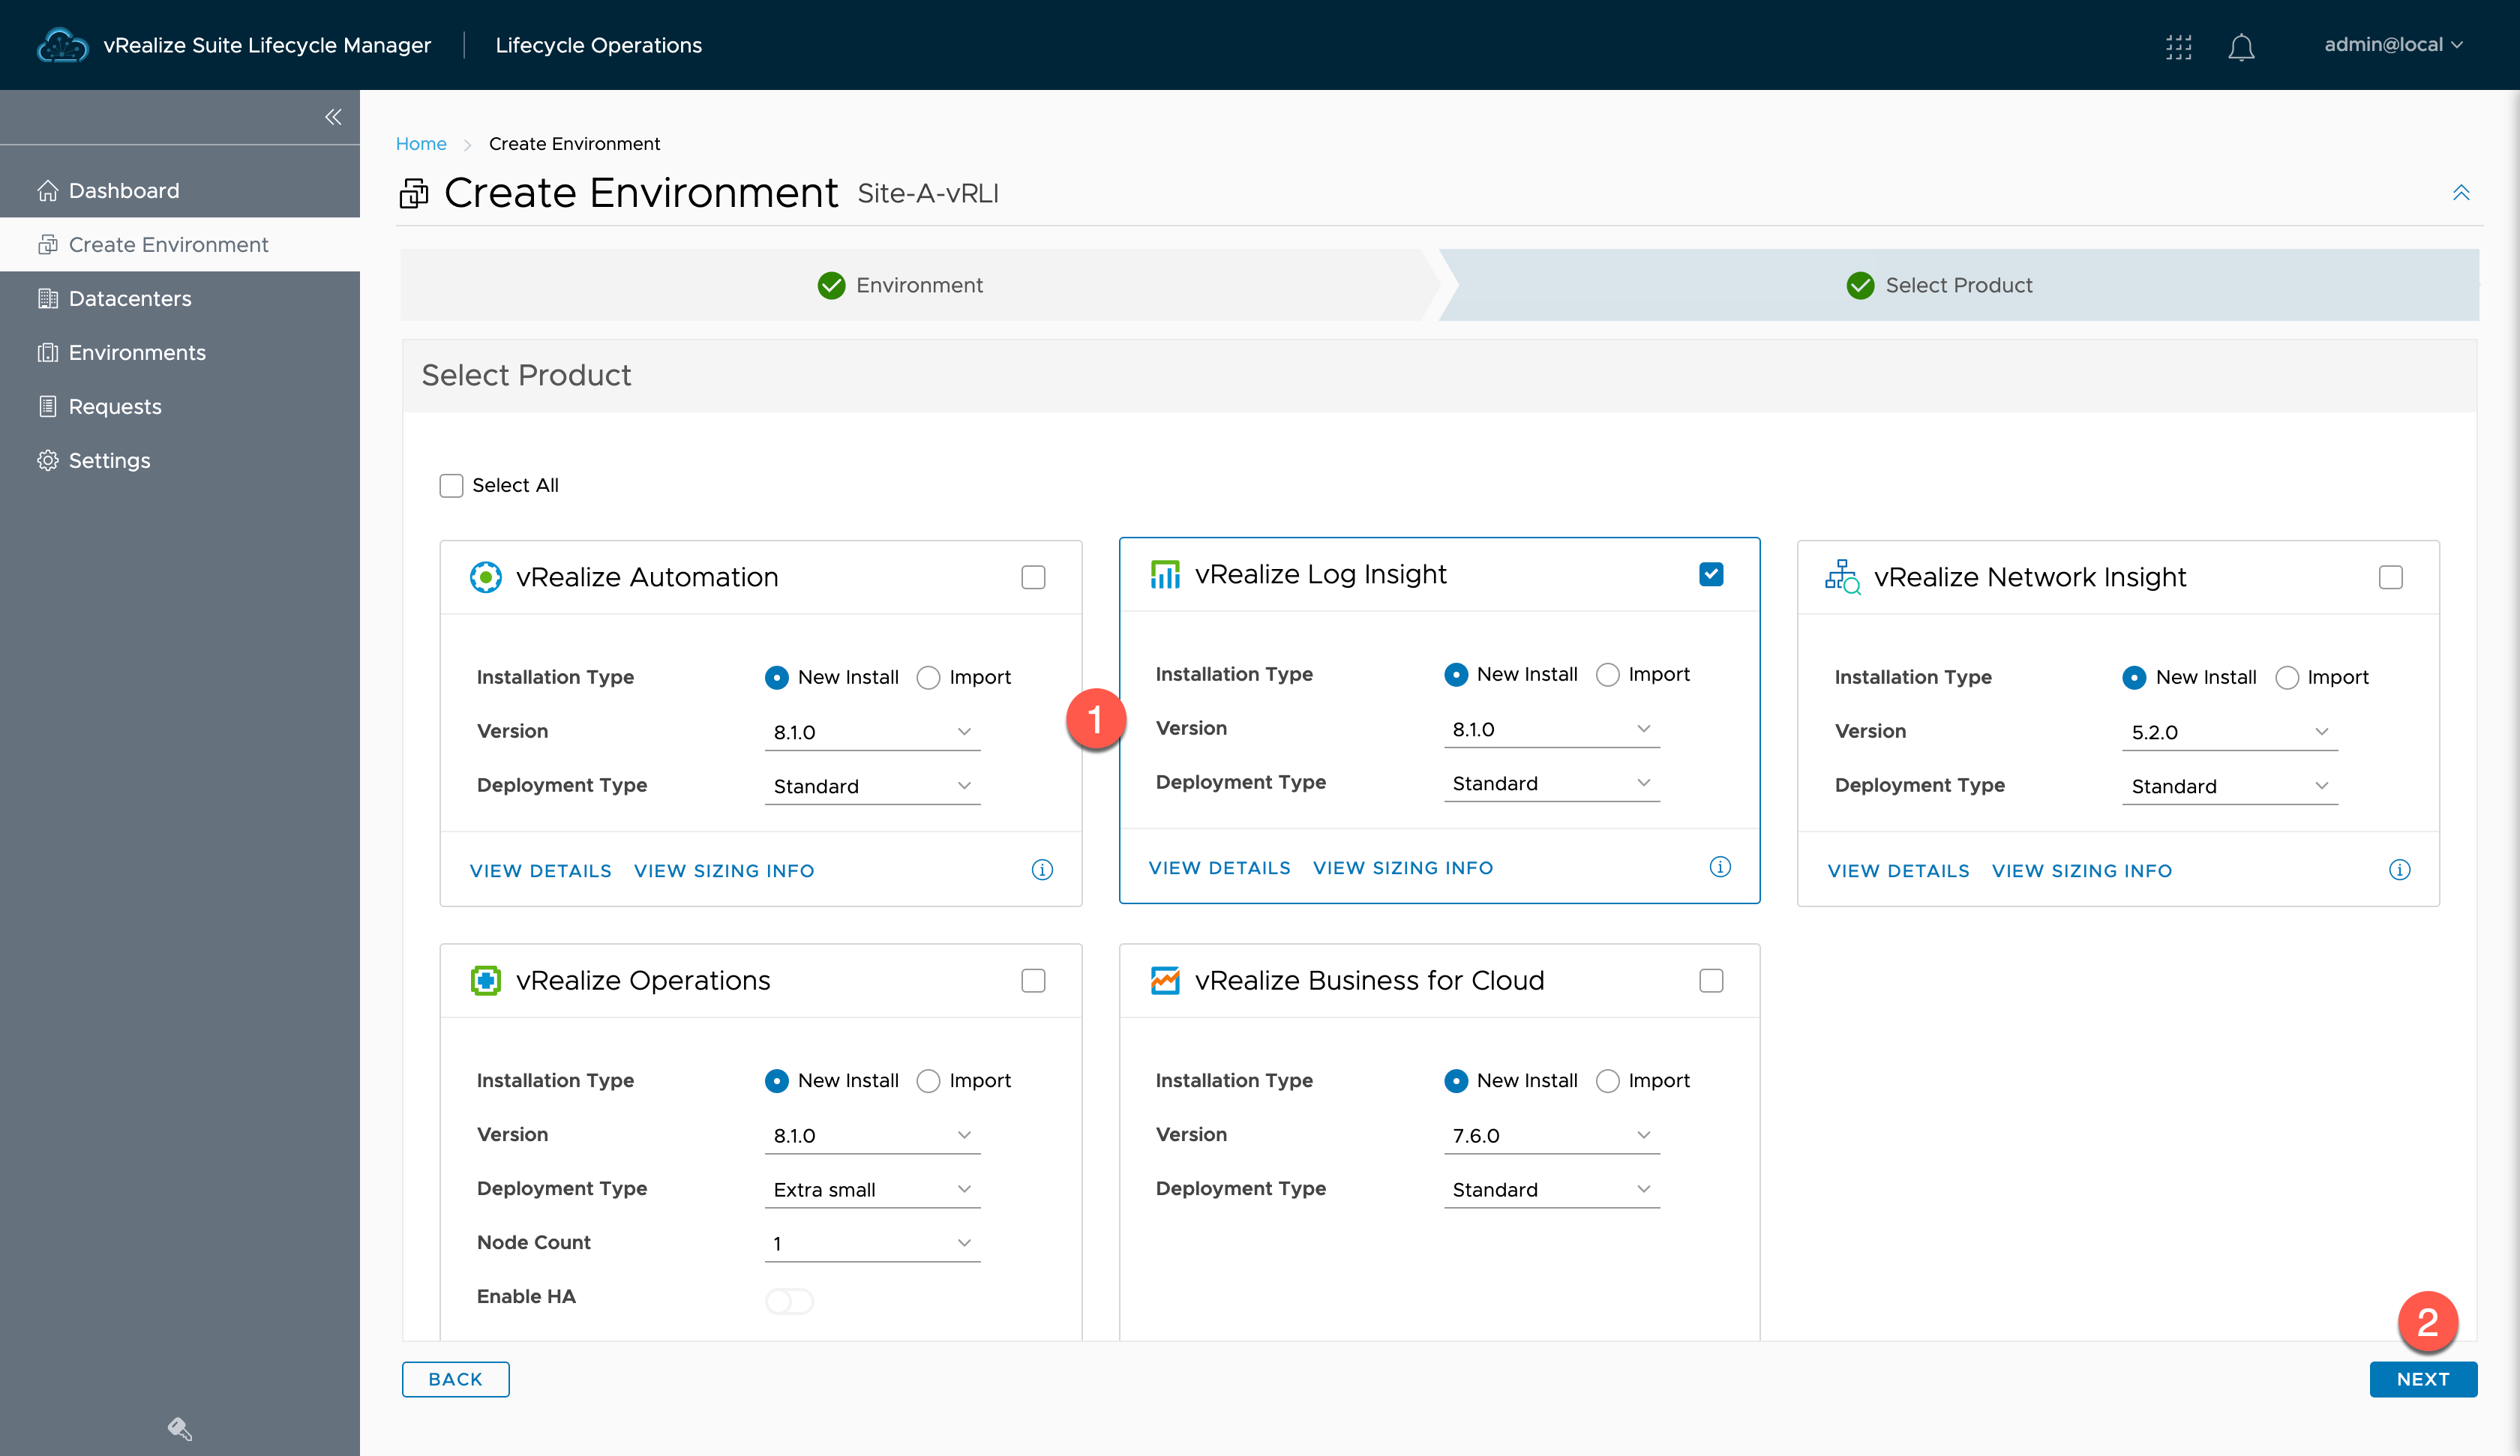The height and width of the screenshot is (1456, 2520).
Task: Open vRealize Network Insight Deployment Type dropdown
Action: pyautogui.click(x=2230, y=786)
